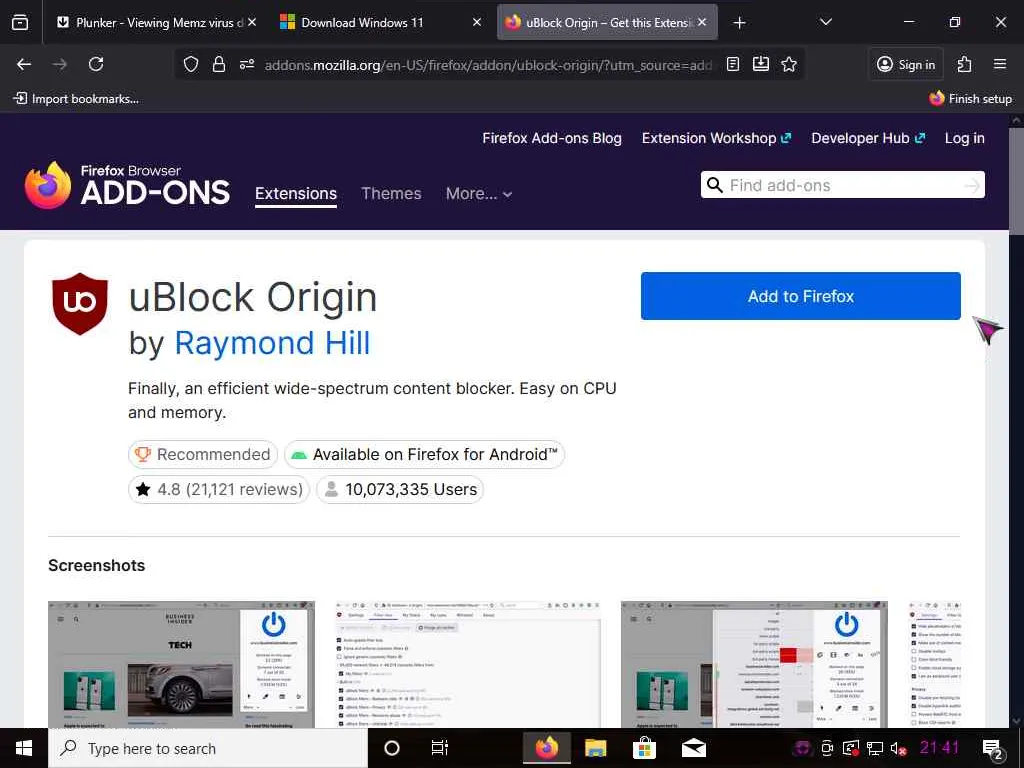Close the Download Windows 11 tab
Viewport: 1024px width, 768px height.
477,22
